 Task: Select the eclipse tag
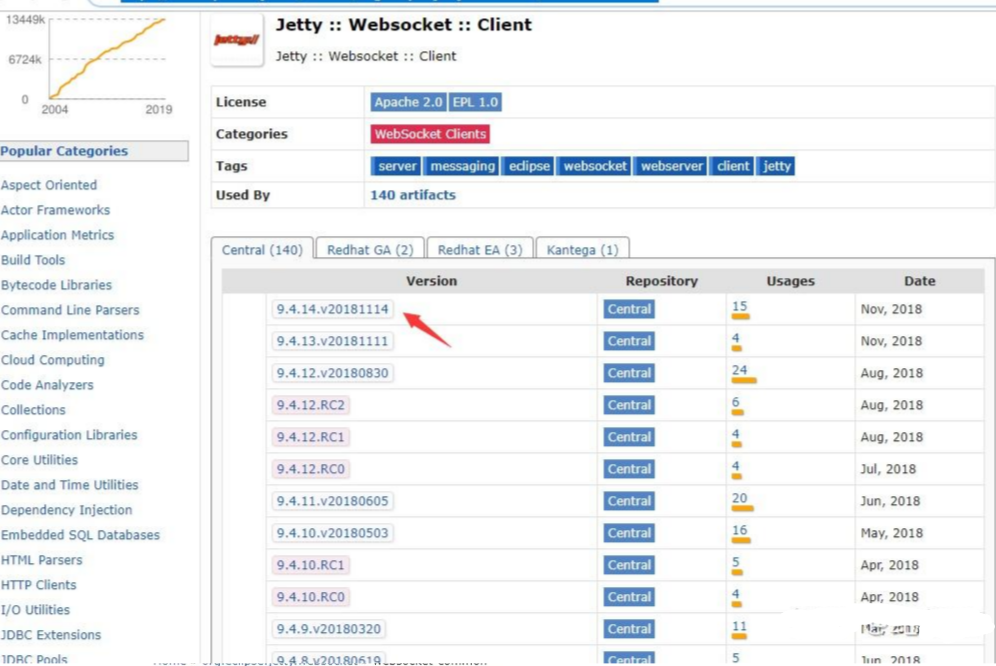(x=528, y=166)
